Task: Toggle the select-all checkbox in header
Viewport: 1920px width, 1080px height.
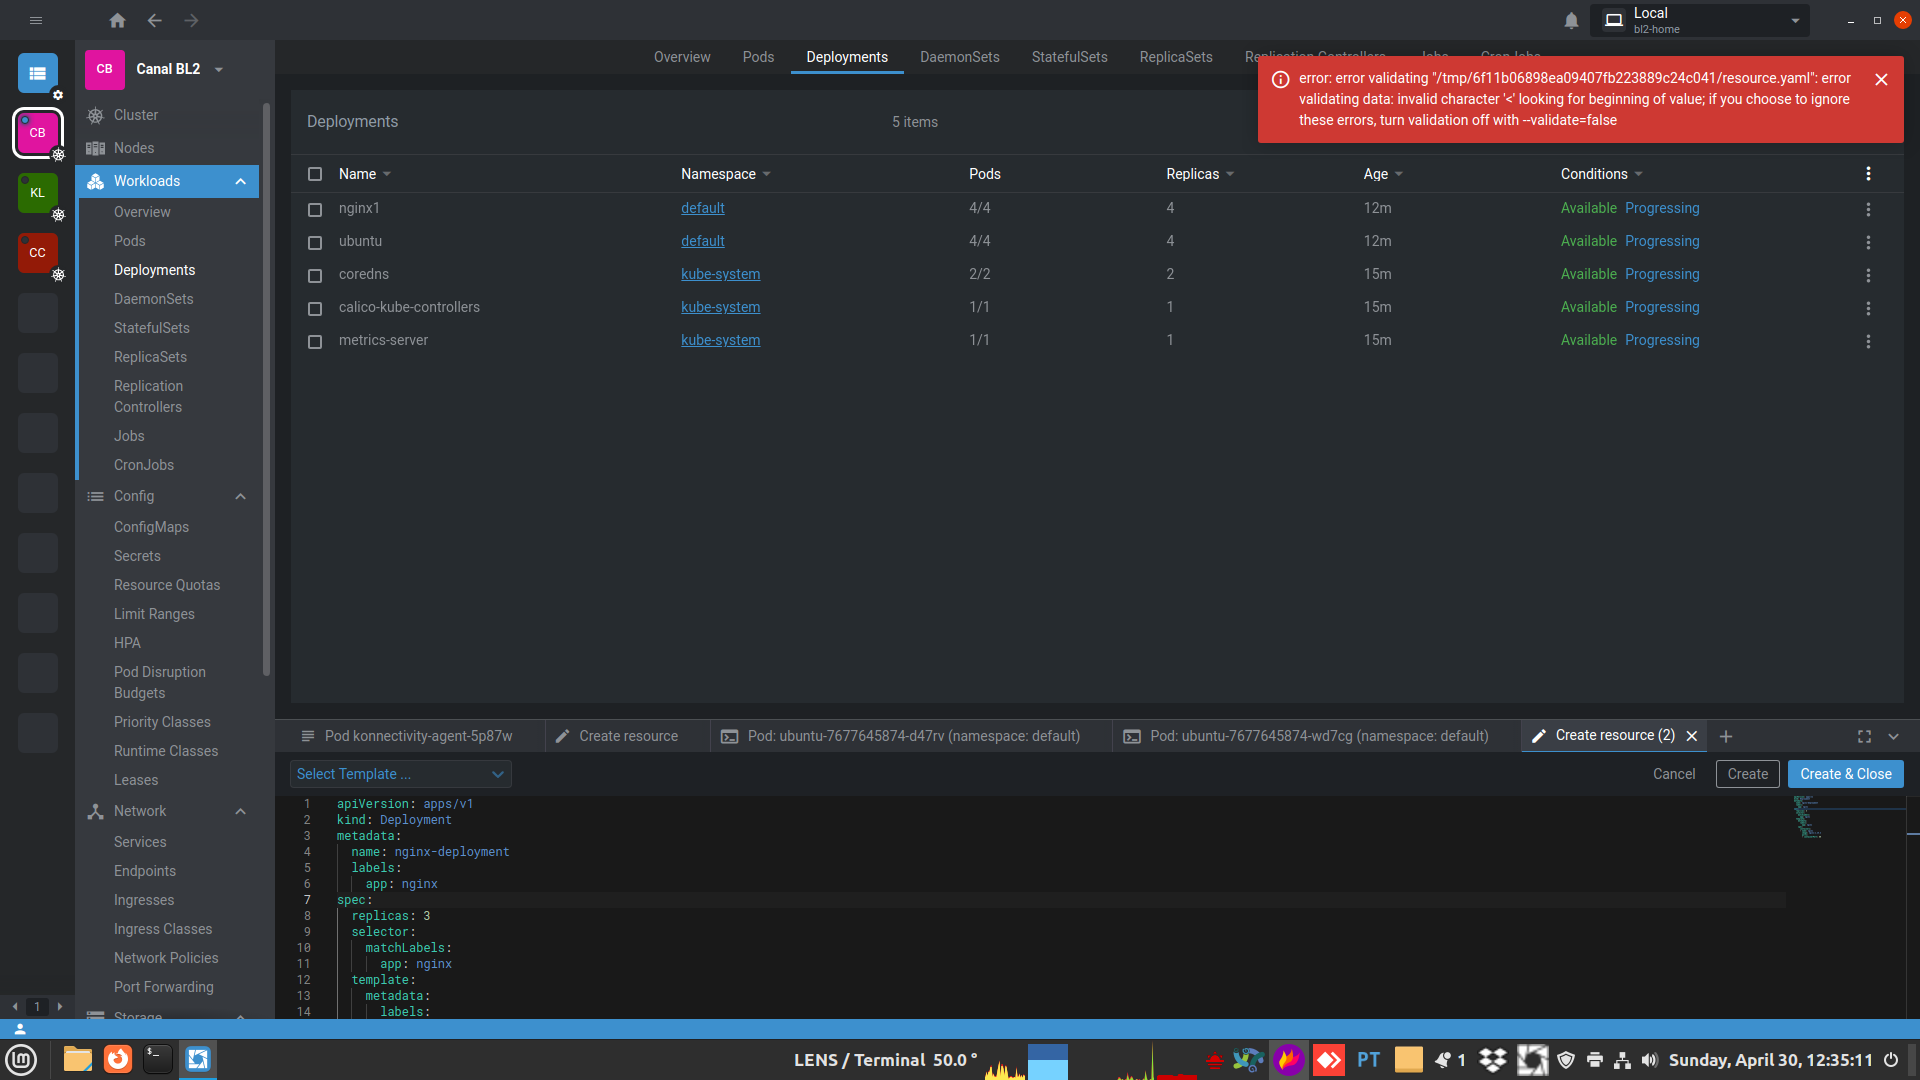Action: point(315,174)
